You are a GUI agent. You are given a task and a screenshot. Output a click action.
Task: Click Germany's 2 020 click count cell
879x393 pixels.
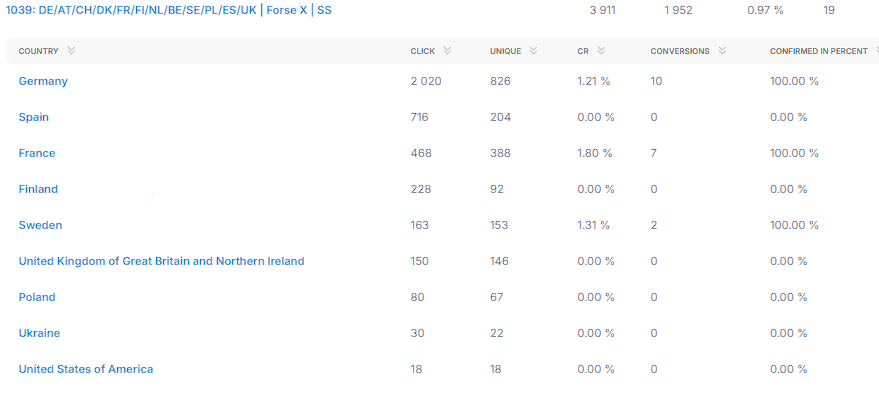[426, 81]
